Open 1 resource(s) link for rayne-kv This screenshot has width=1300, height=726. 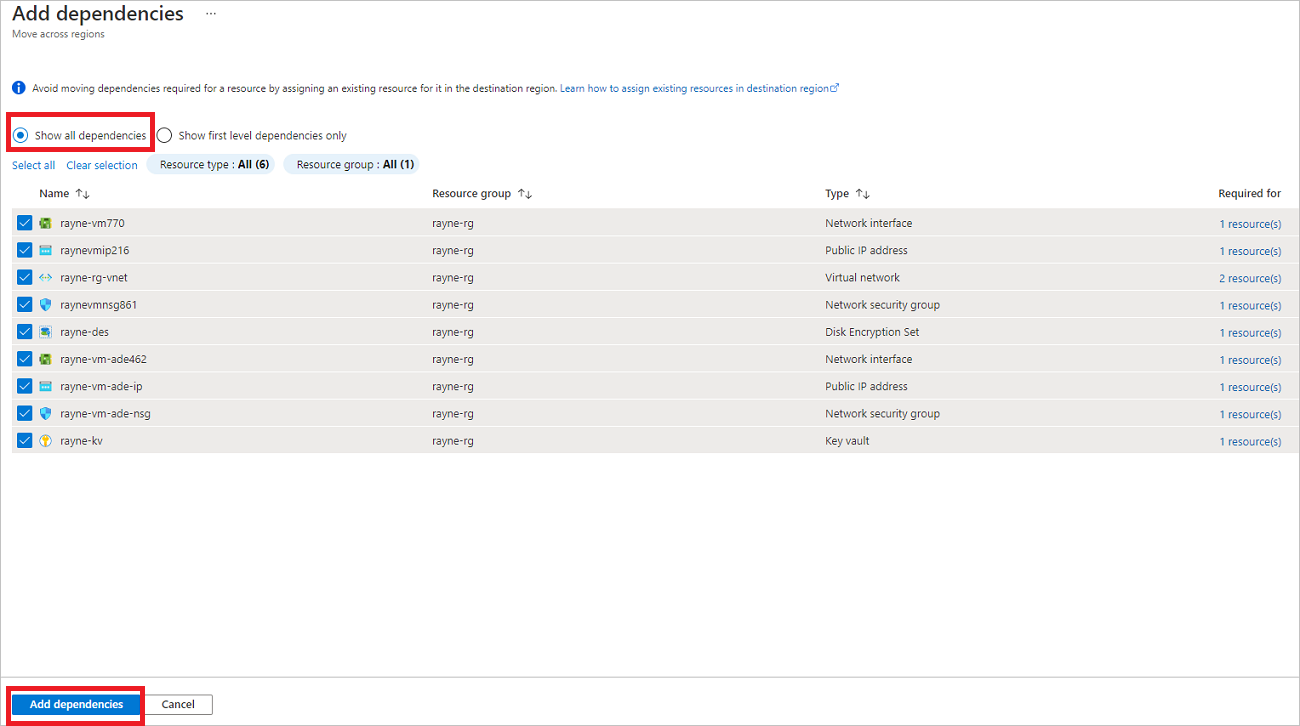(1250, 441)
